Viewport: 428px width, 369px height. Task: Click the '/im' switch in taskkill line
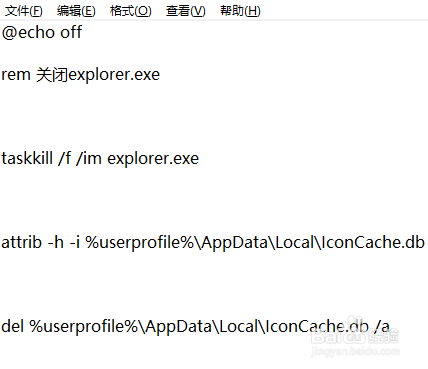pos(89,158)
